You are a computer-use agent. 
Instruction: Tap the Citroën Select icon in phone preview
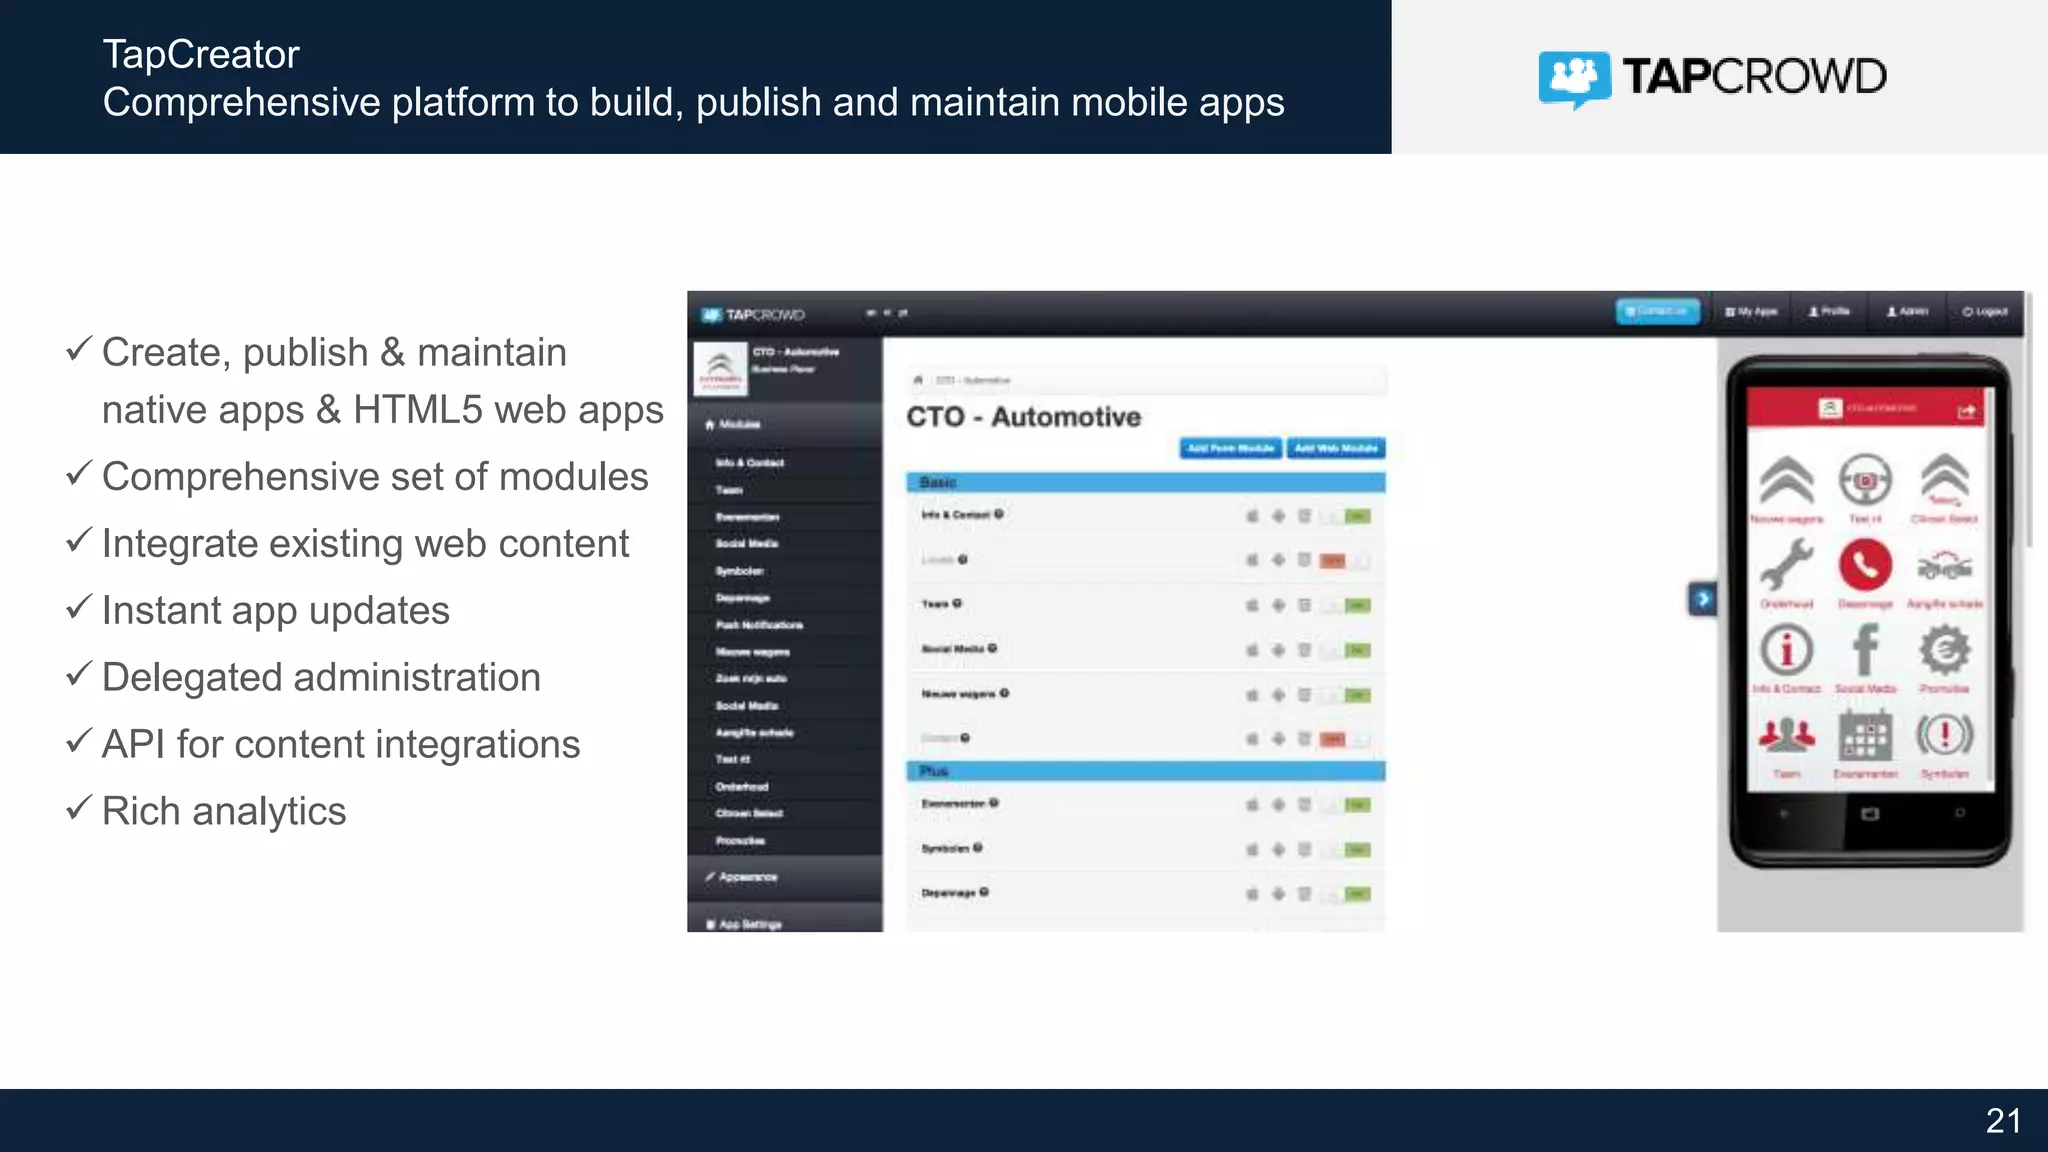click(x=1944, y=480)
